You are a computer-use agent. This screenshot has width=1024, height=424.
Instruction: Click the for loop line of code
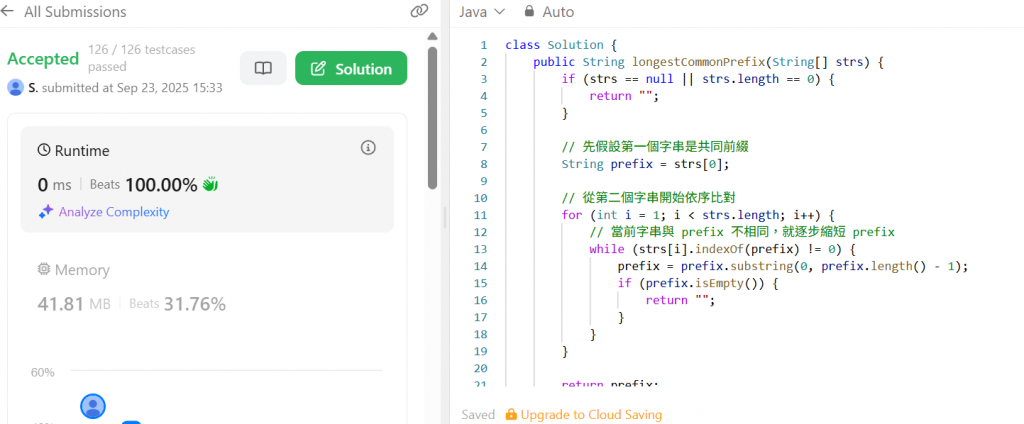click(698, 215)
